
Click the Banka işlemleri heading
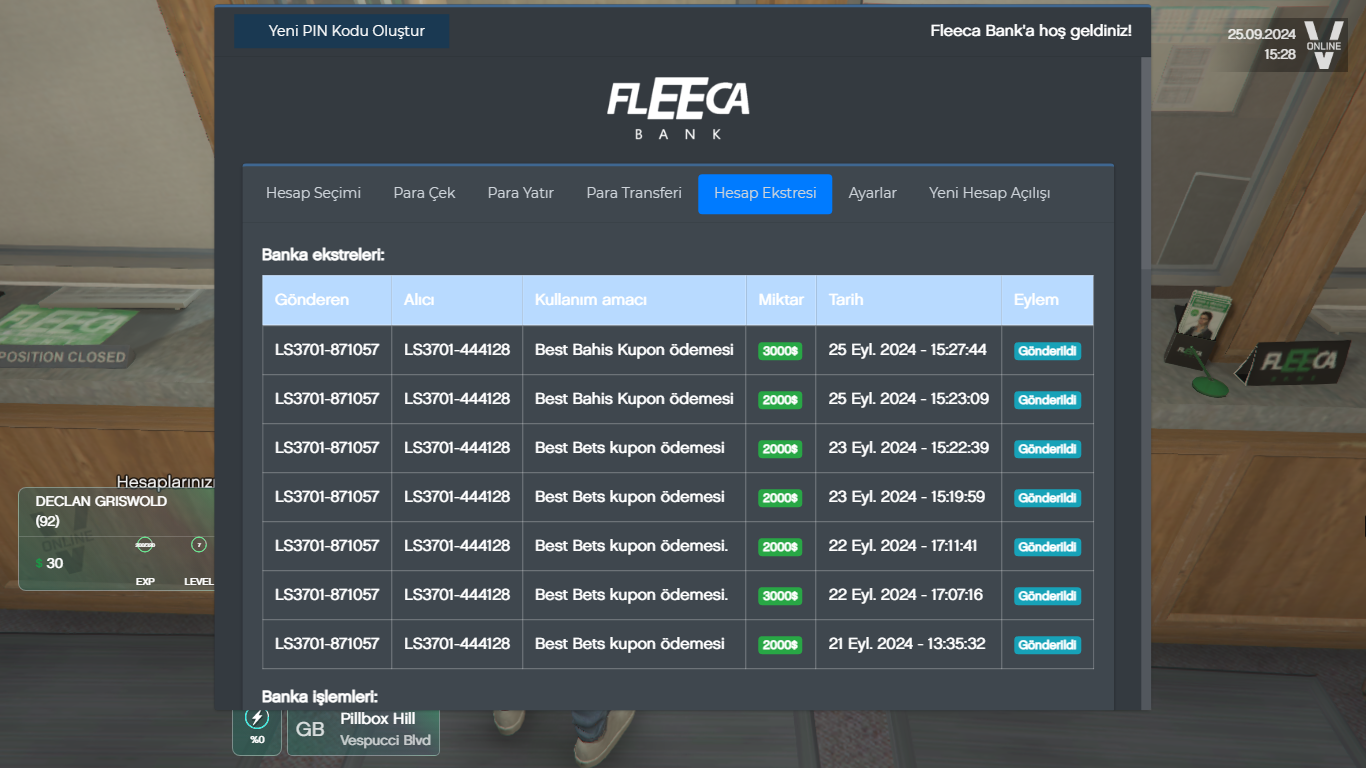tap(320, 696)
